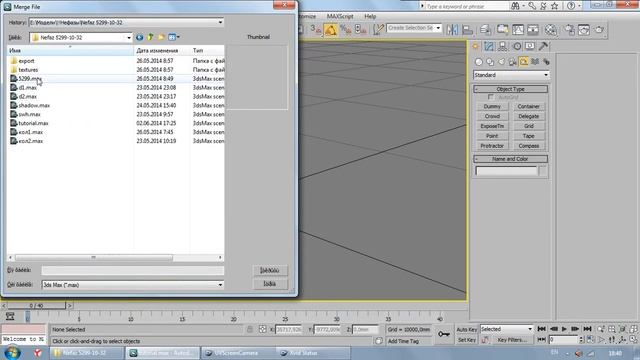Click the Dummy helper button

[x=492, y=107]
